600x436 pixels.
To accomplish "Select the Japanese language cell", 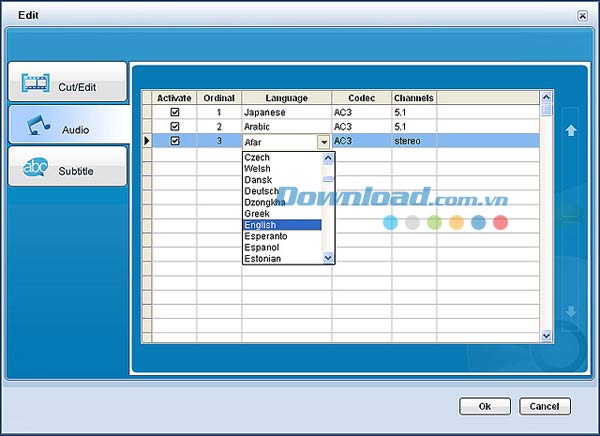I will pyautogui.click(x=287, y=112).
